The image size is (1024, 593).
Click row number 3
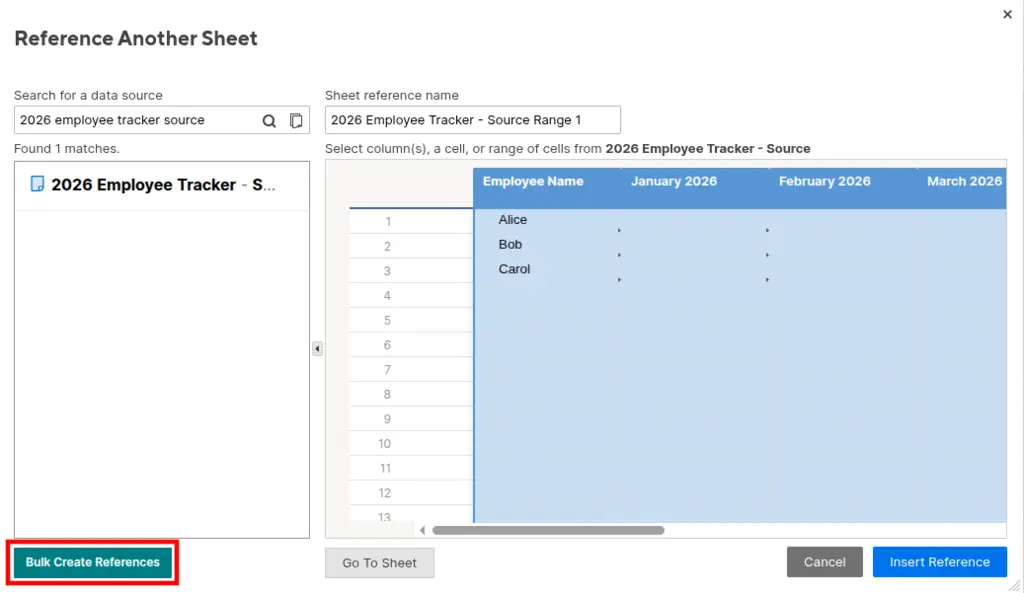tap(411, 271)
